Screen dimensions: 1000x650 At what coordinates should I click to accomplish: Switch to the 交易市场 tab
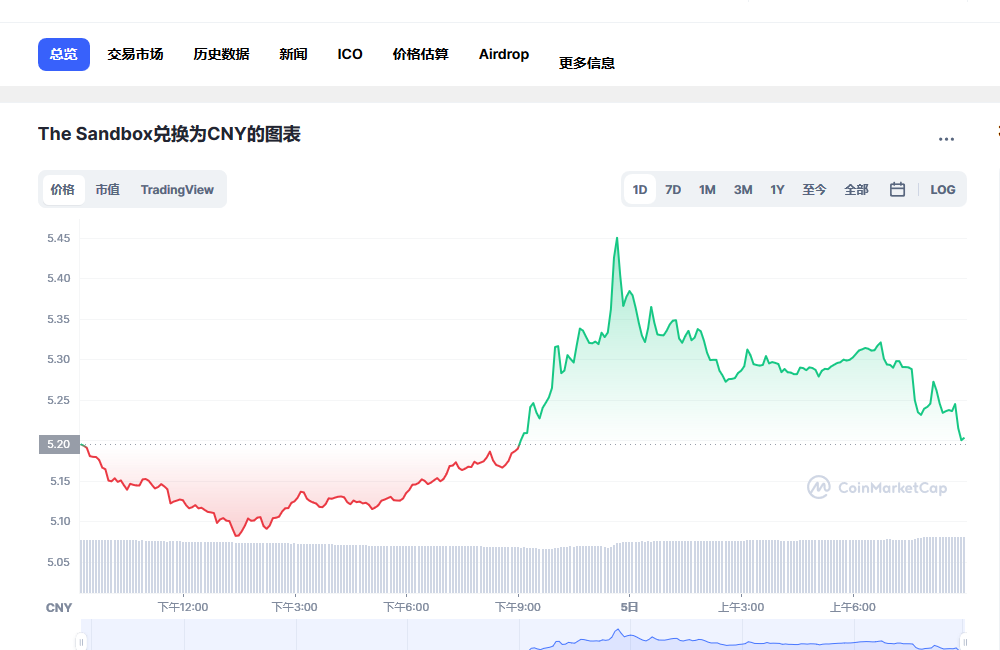tap(135, 54)
